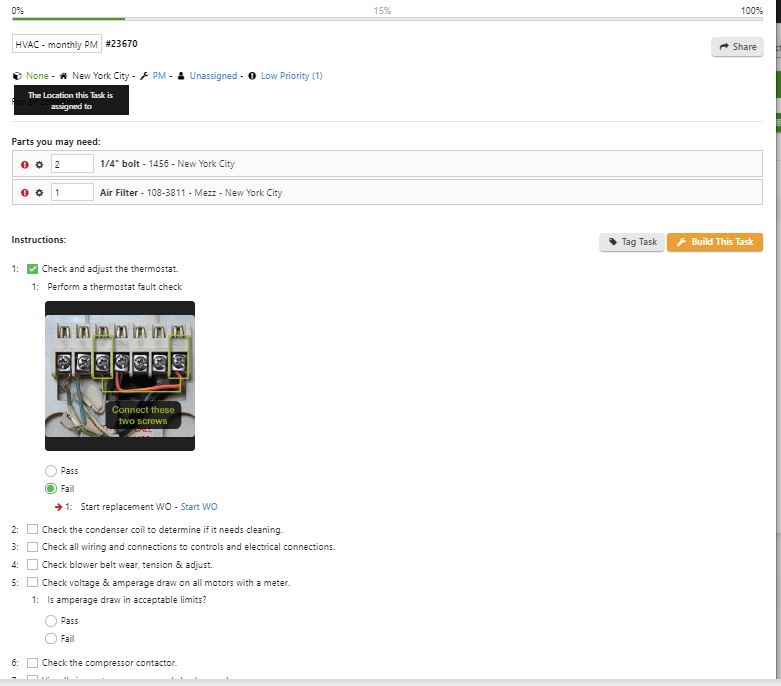The width and height of the screenshot is (781, 686).
Task: Open gear settings for the Air Filter part
Action: click(x=39, y=192)
